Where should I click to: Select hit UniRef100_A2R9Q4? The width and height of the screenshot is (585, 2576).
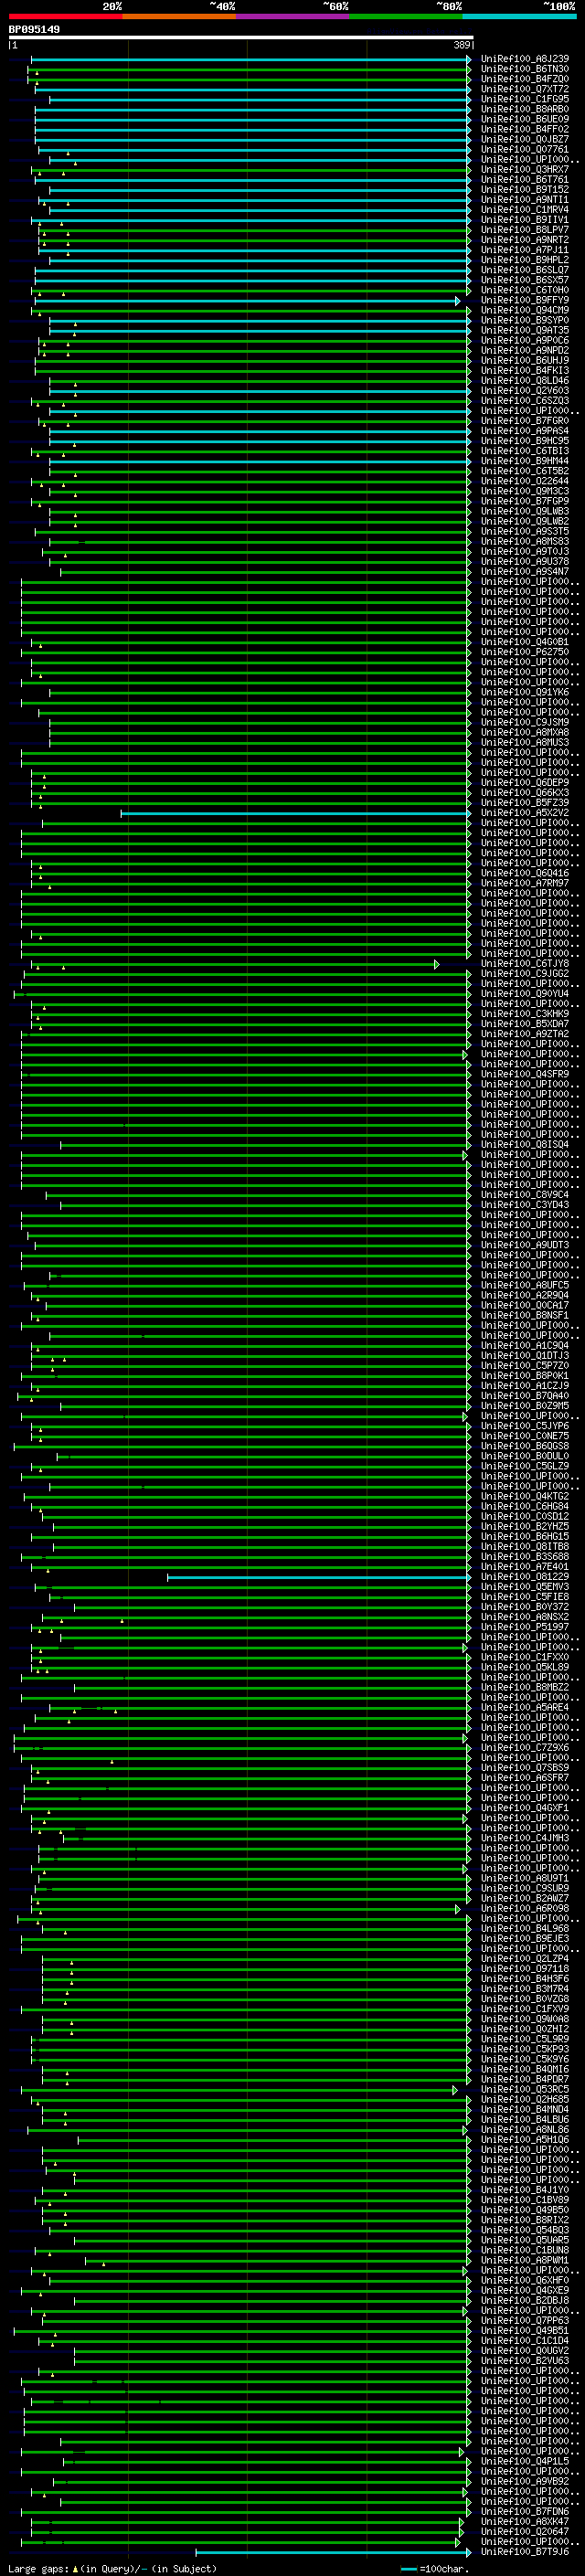tap(525, 1296)
